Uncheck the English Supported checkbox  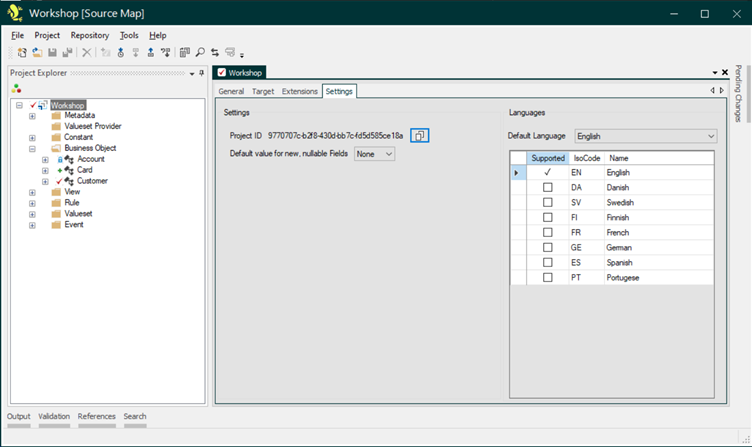pos(547,172)
